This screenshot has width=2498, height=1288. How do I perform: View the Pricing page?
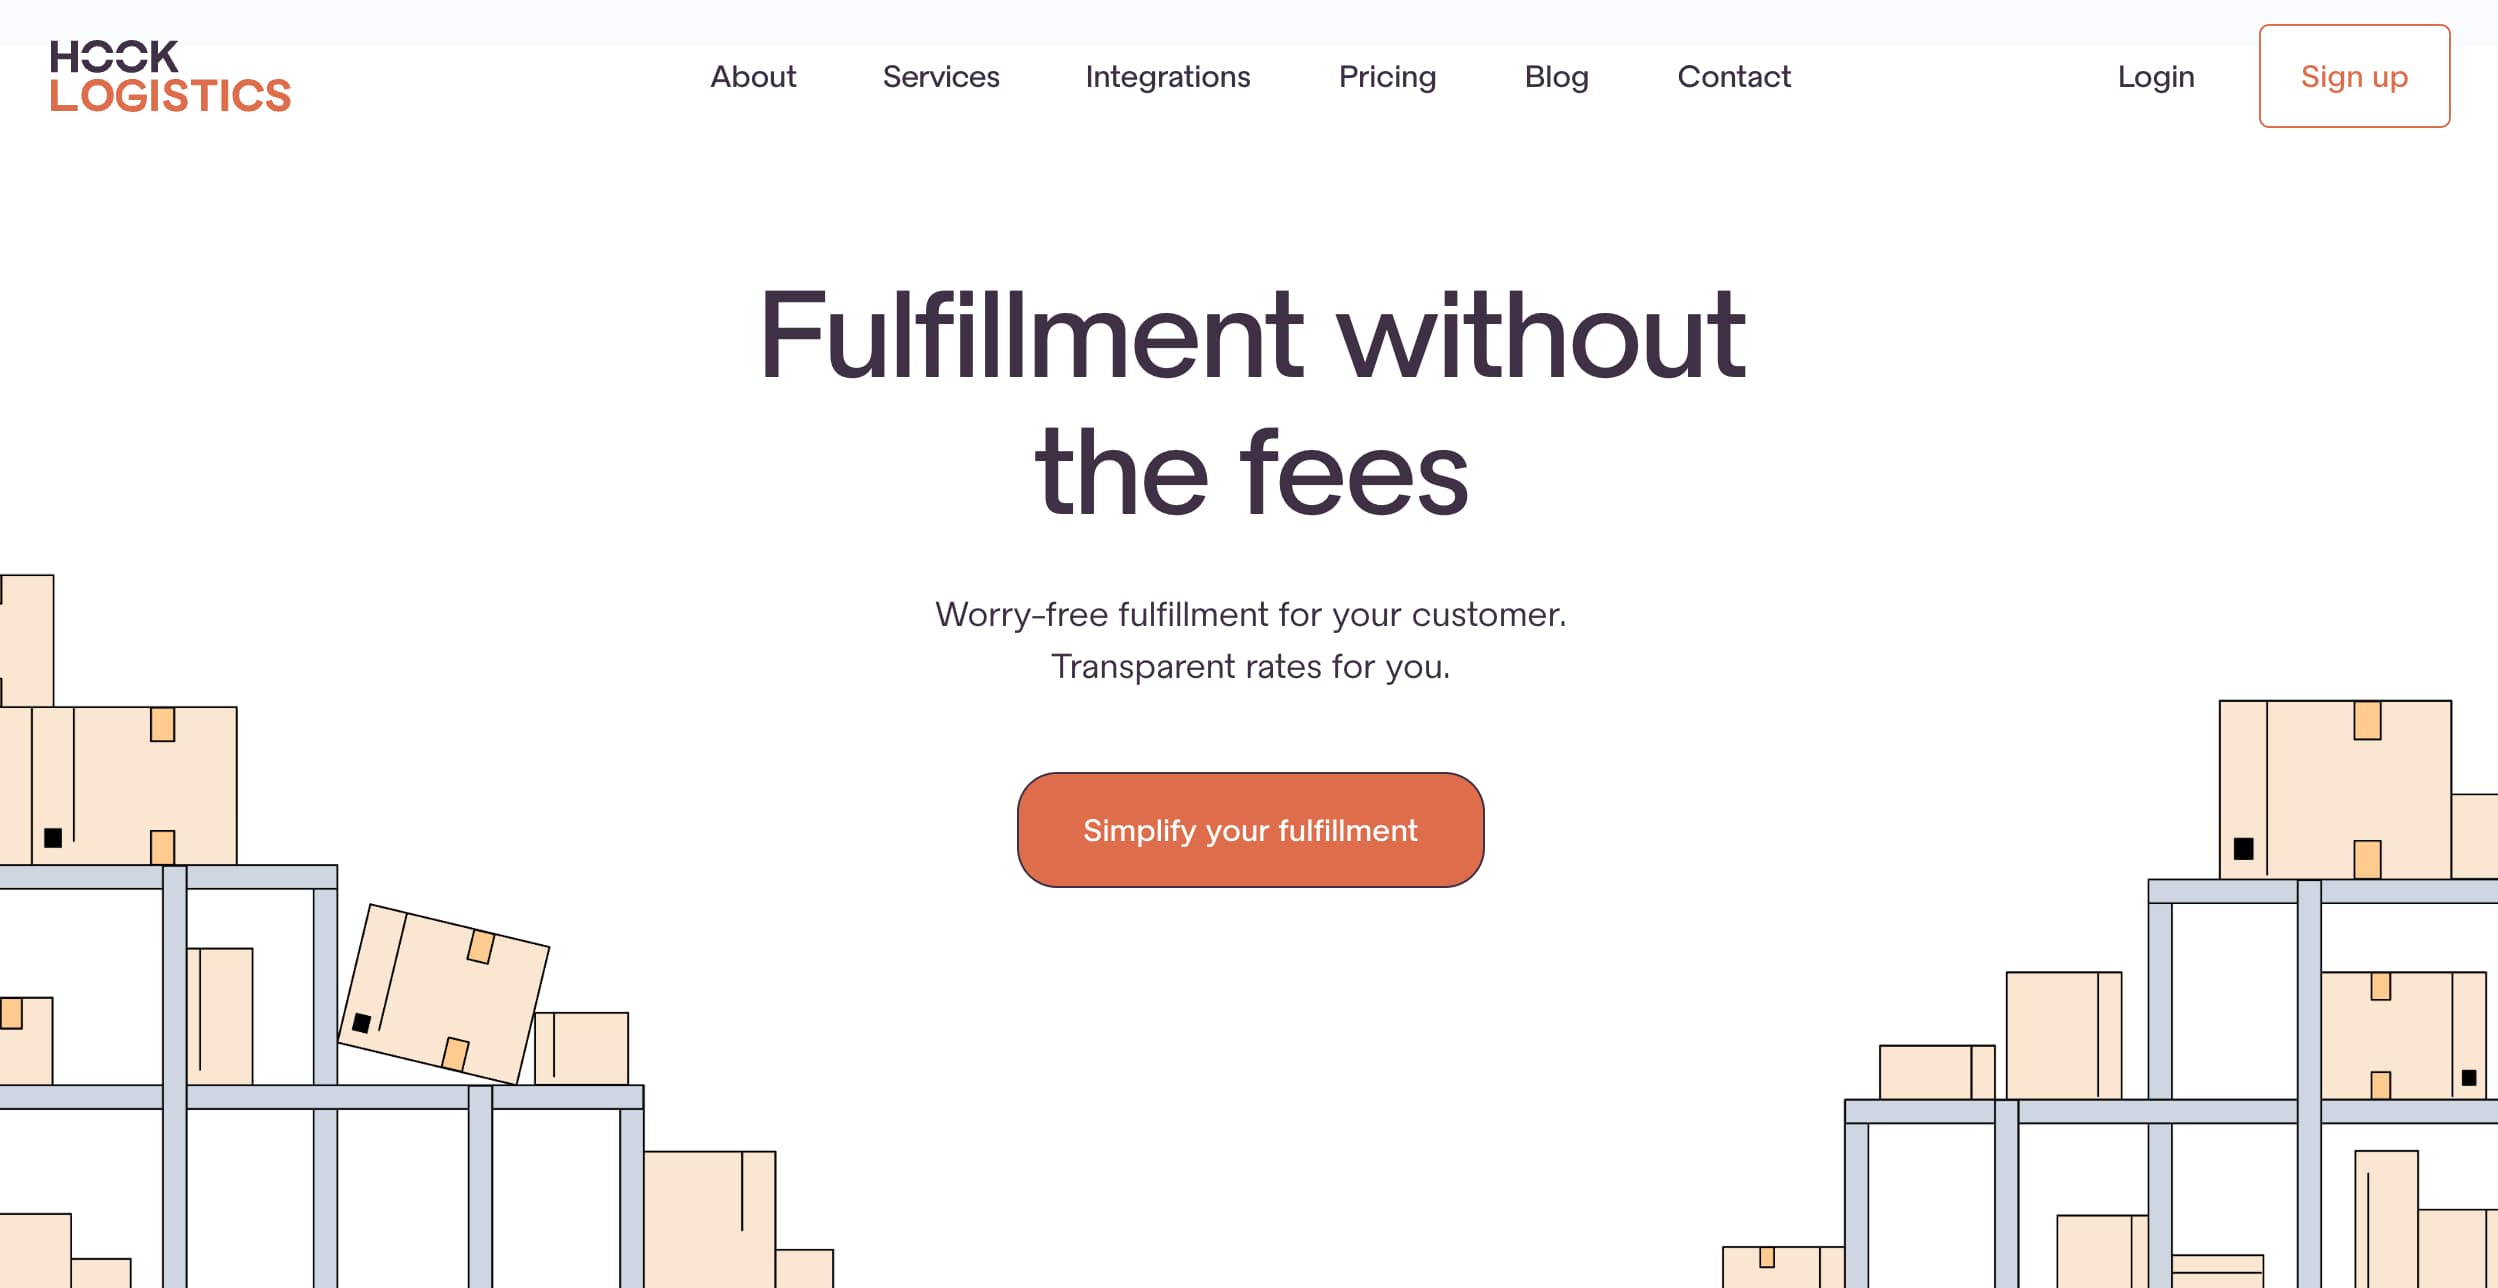(x=1387, y=77)
